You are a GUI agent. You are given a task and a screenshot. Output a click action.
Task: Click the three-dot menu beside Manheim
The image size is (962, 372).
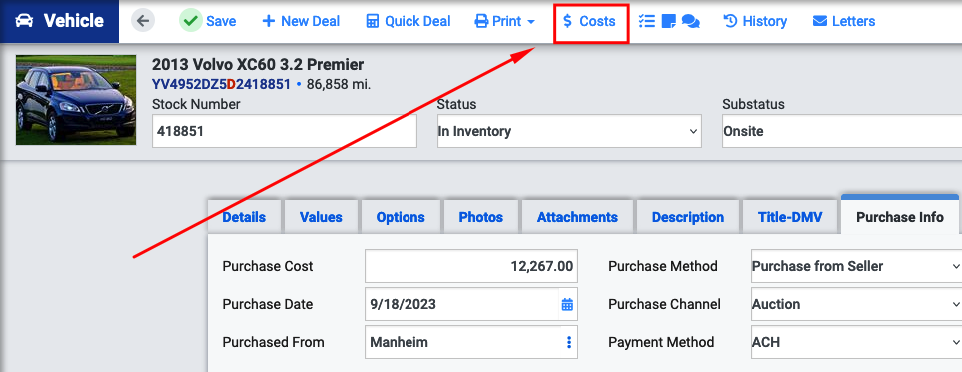point(569,343)
